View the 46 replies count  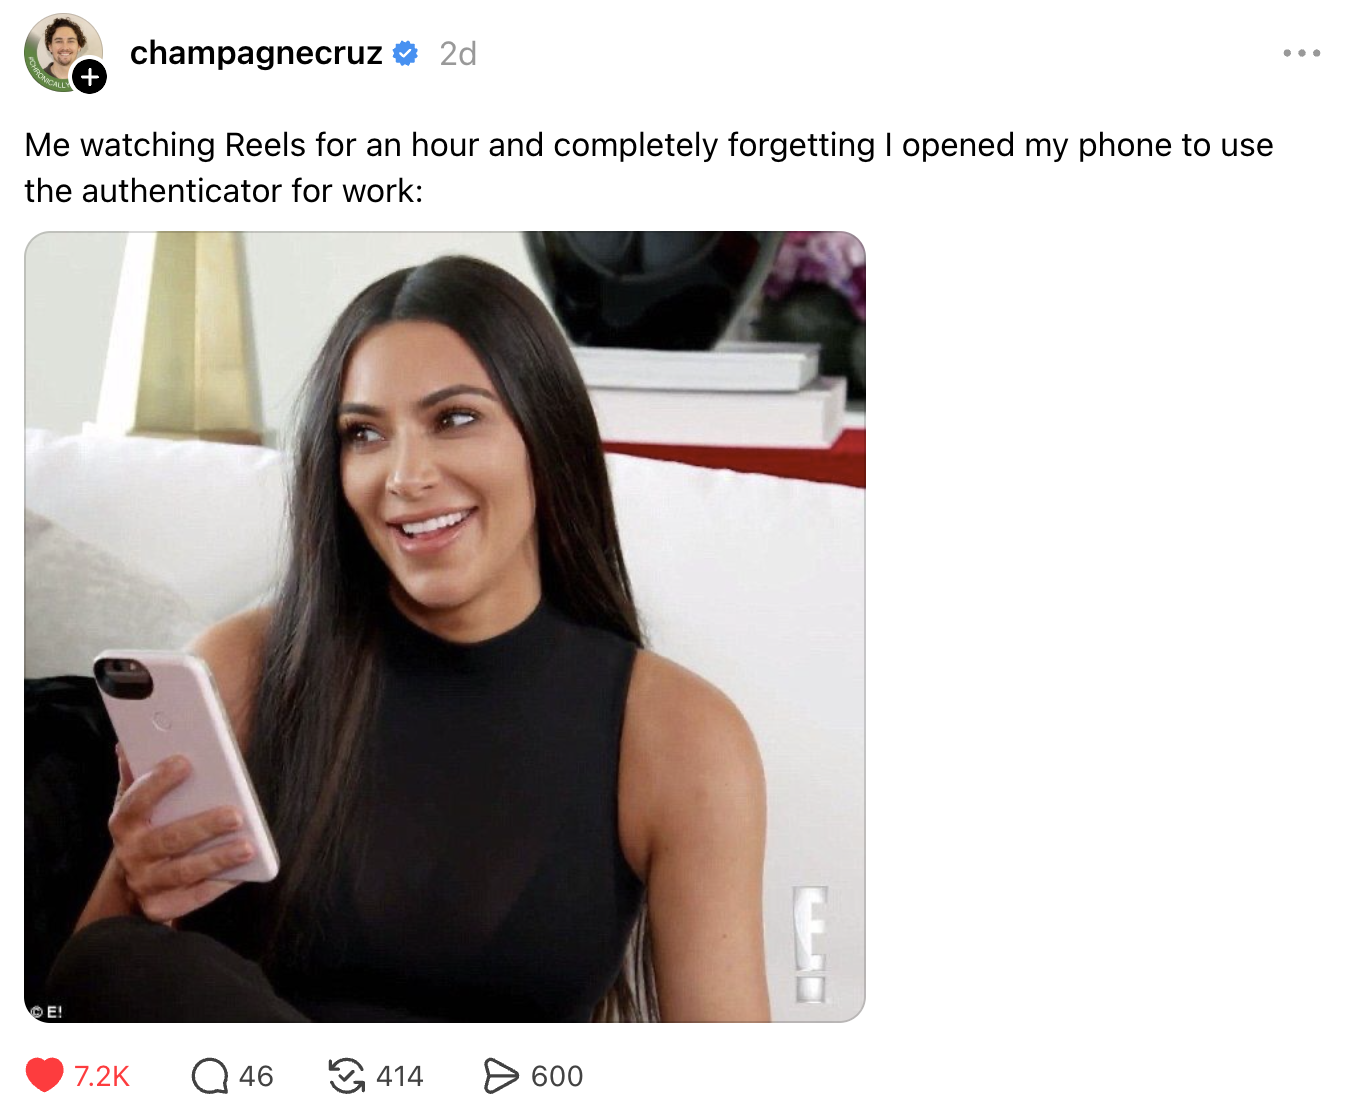256,1076
